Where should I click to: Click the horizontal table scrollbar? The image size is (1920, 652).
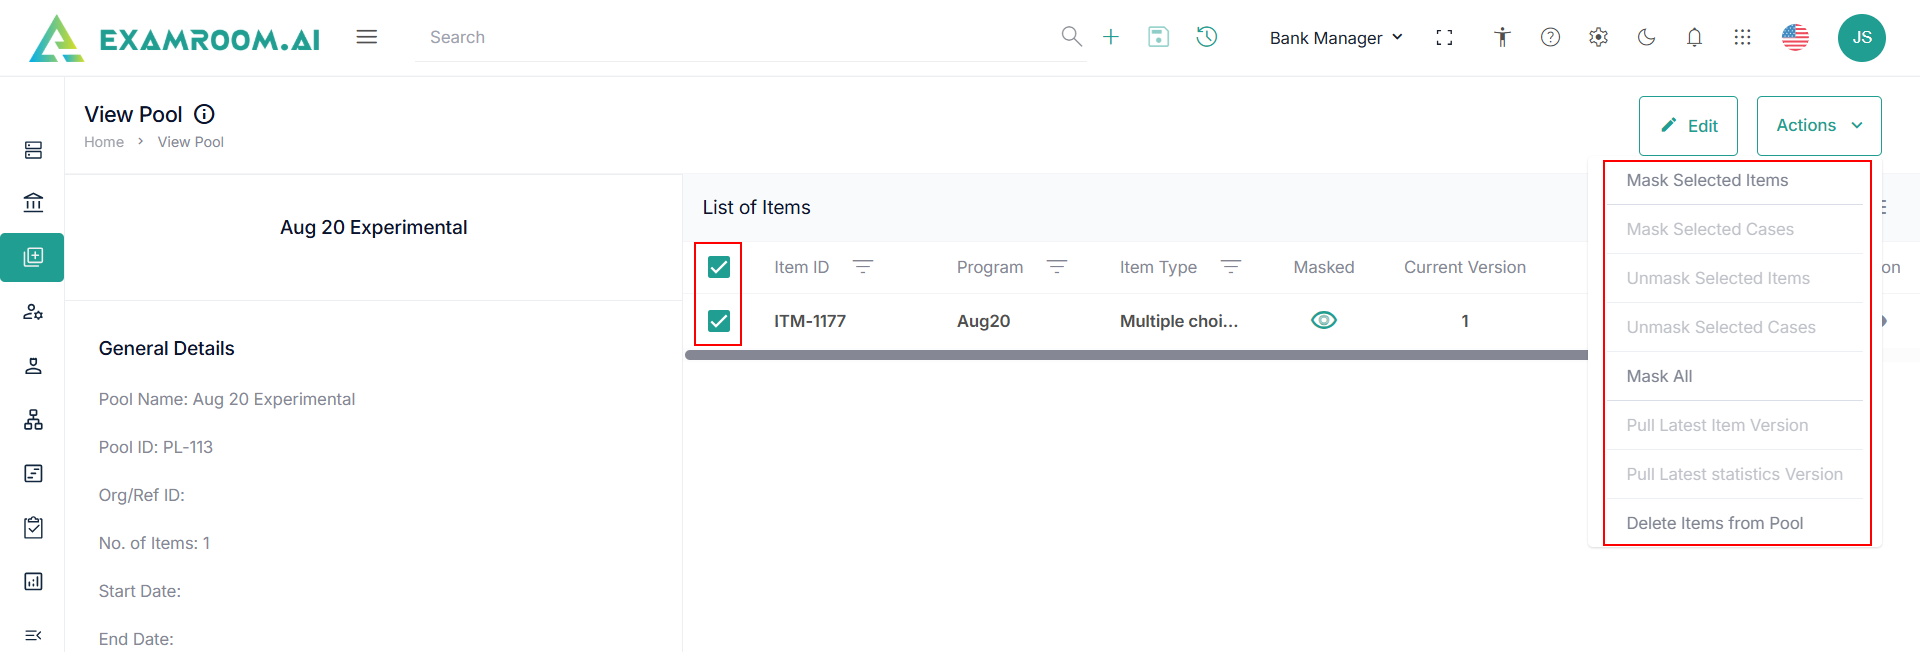pyautogui.click(x=1136, y=355)
